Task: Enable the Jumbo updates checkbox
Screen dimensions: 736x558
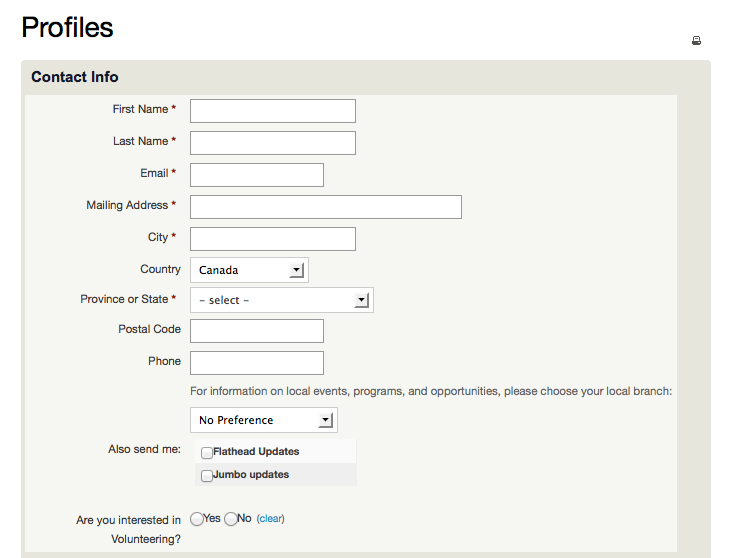Action: (207, 475)
